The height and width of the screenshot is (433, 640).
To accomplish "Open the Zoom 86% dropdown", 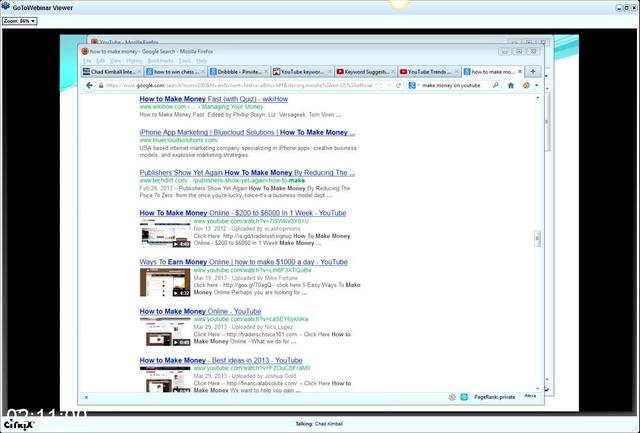I will (20, 21).
